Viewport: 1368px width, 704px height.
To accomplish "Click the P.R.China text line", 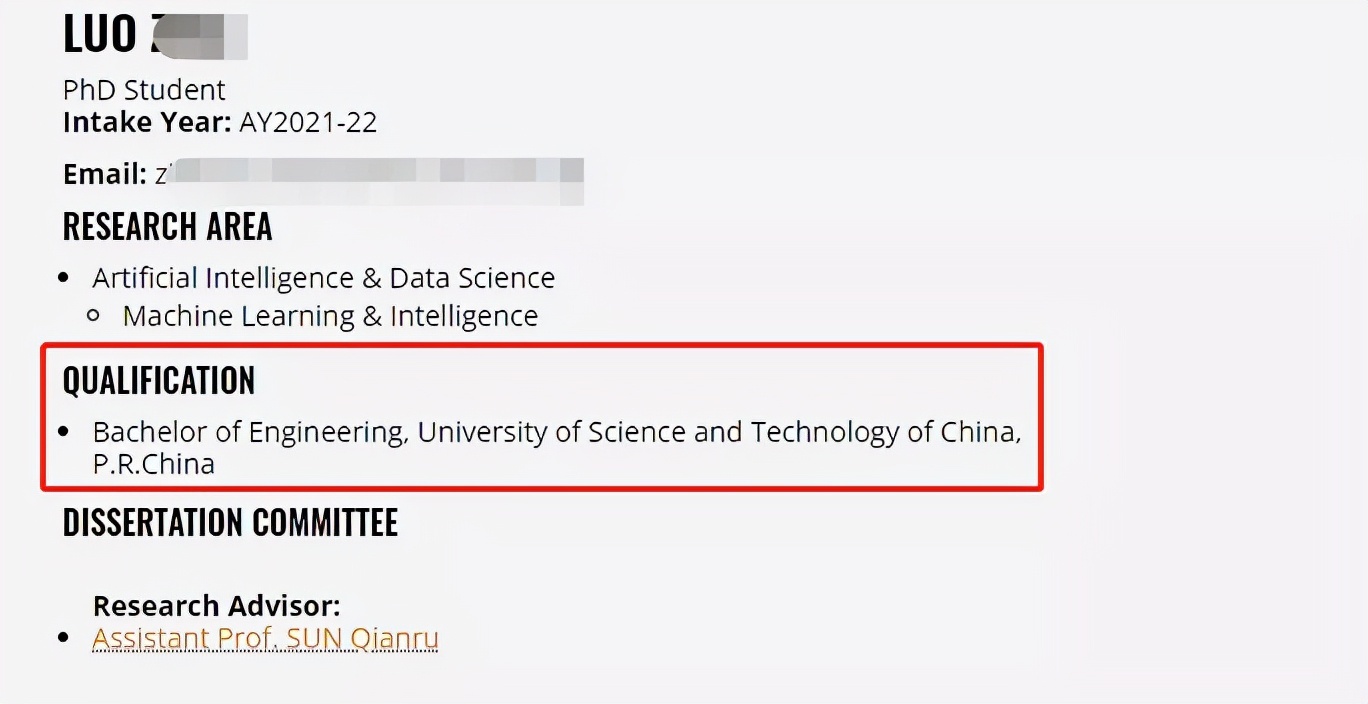I will pyautogui.click(x=153, y=464).
